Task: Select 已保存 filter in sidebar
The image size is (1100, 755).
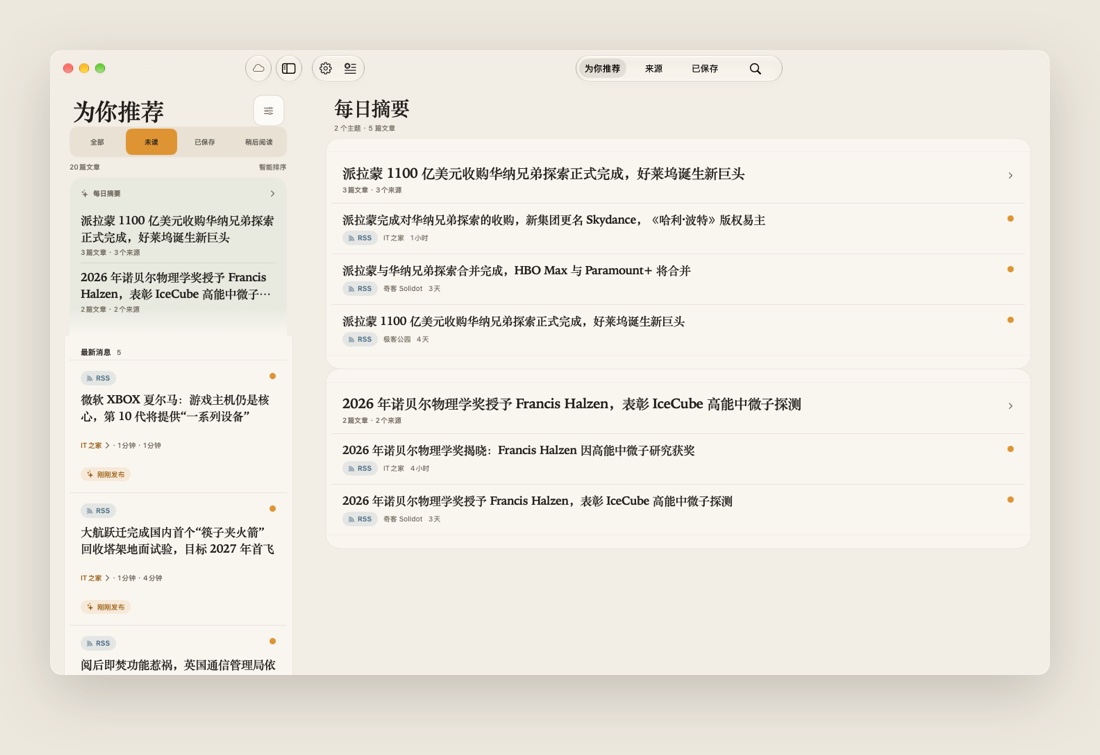Action: (205, 142)
